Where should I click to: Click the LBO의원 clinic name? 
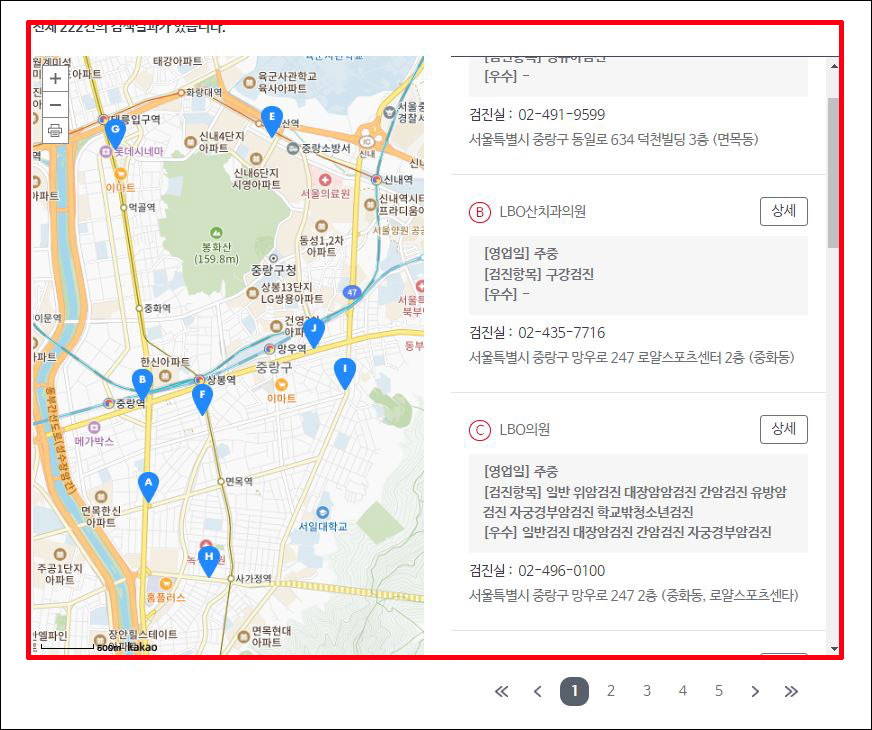tap(524, 430)
